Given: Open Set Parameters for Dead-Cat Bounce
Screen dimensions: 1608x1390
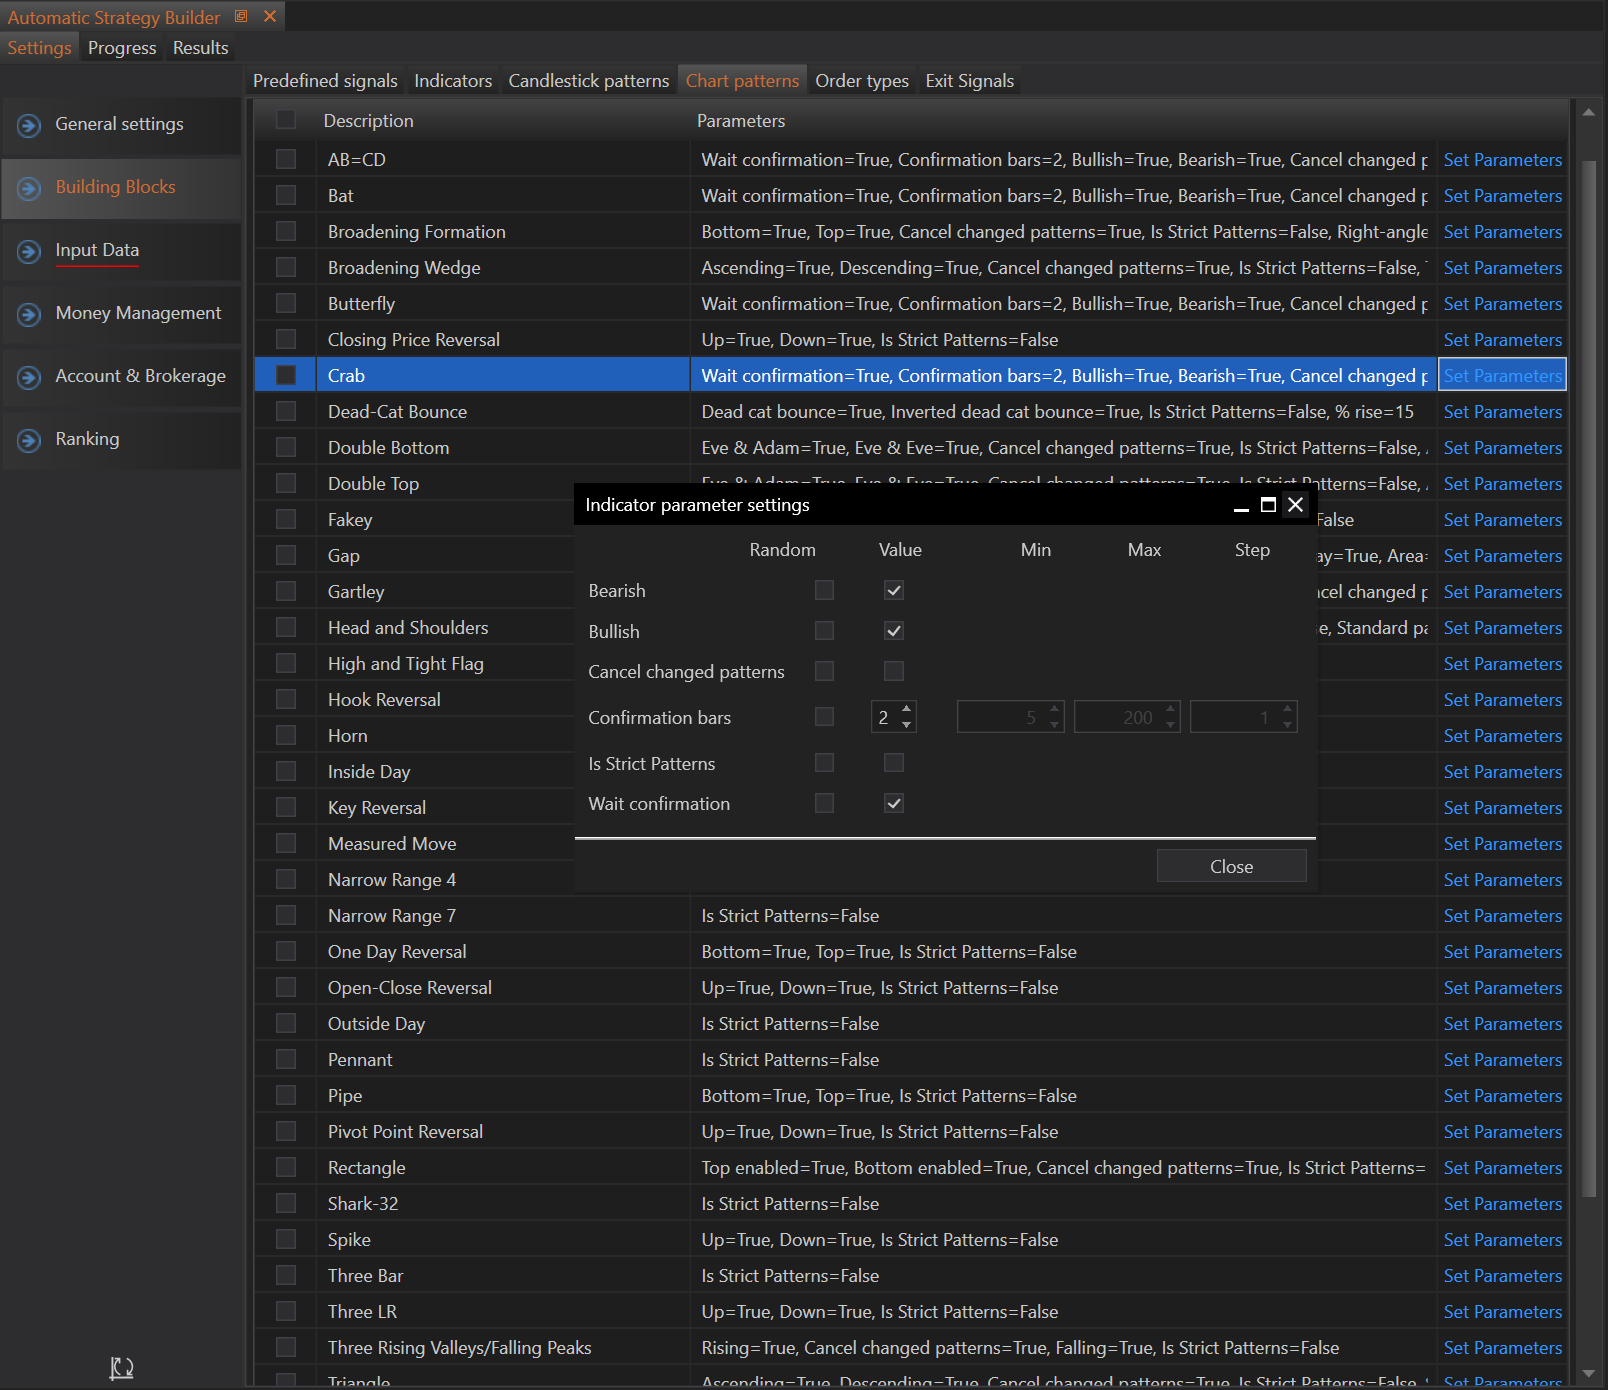Looking at the screenshot, I should 1502,412.
